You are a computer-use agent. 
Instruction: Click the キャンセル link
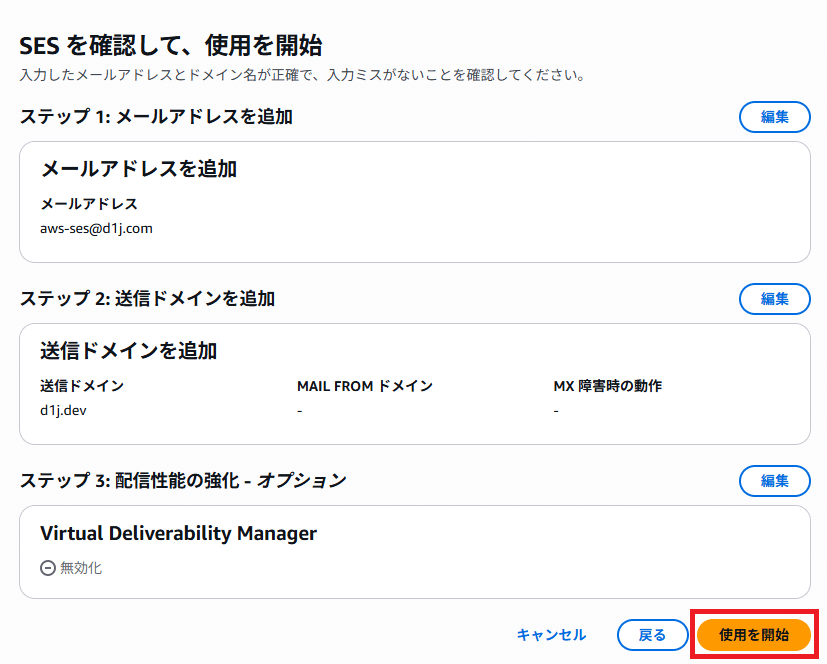pos(550,634)
